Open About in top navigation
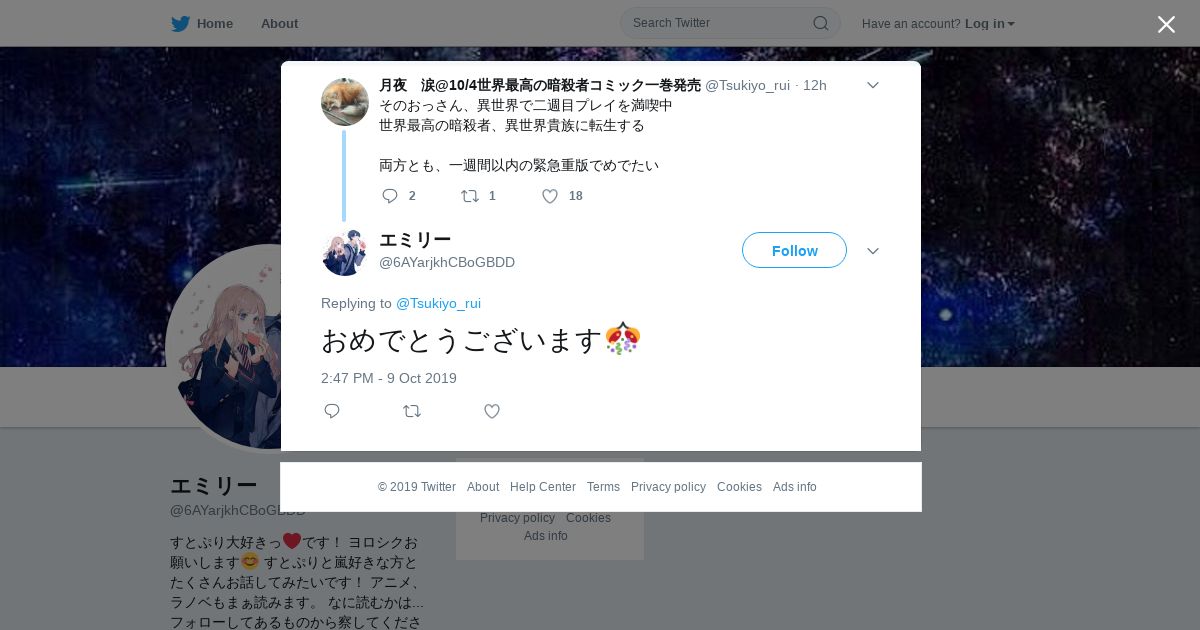Screen dimensions: 1200x630 pyautogui.click(x=279, y=24)
